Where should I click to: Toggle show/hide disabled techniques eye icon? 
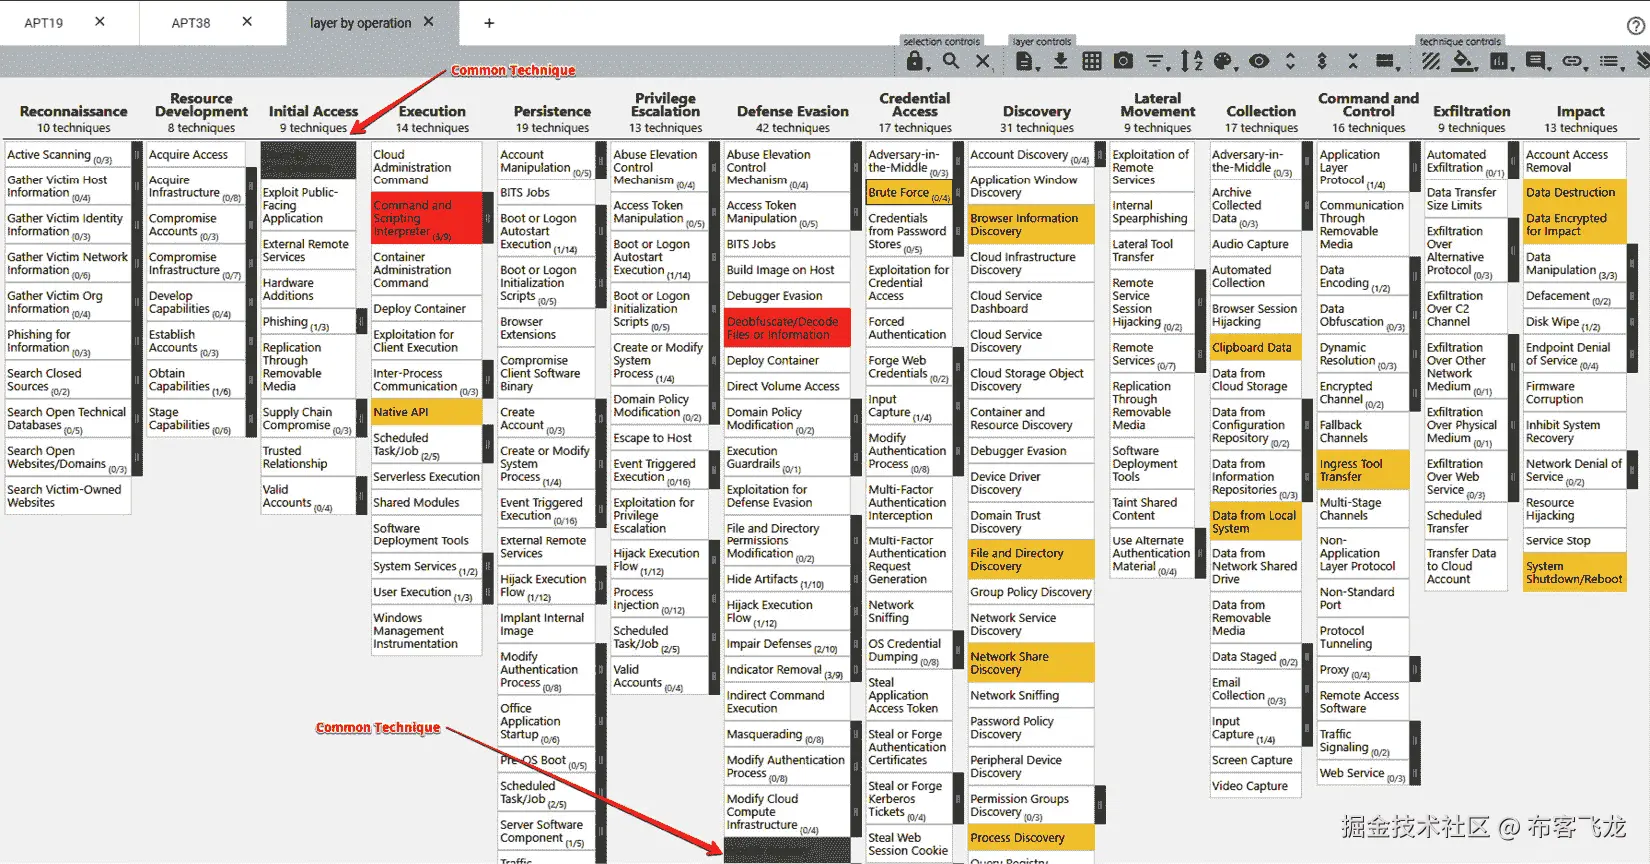click(1259, 62)
